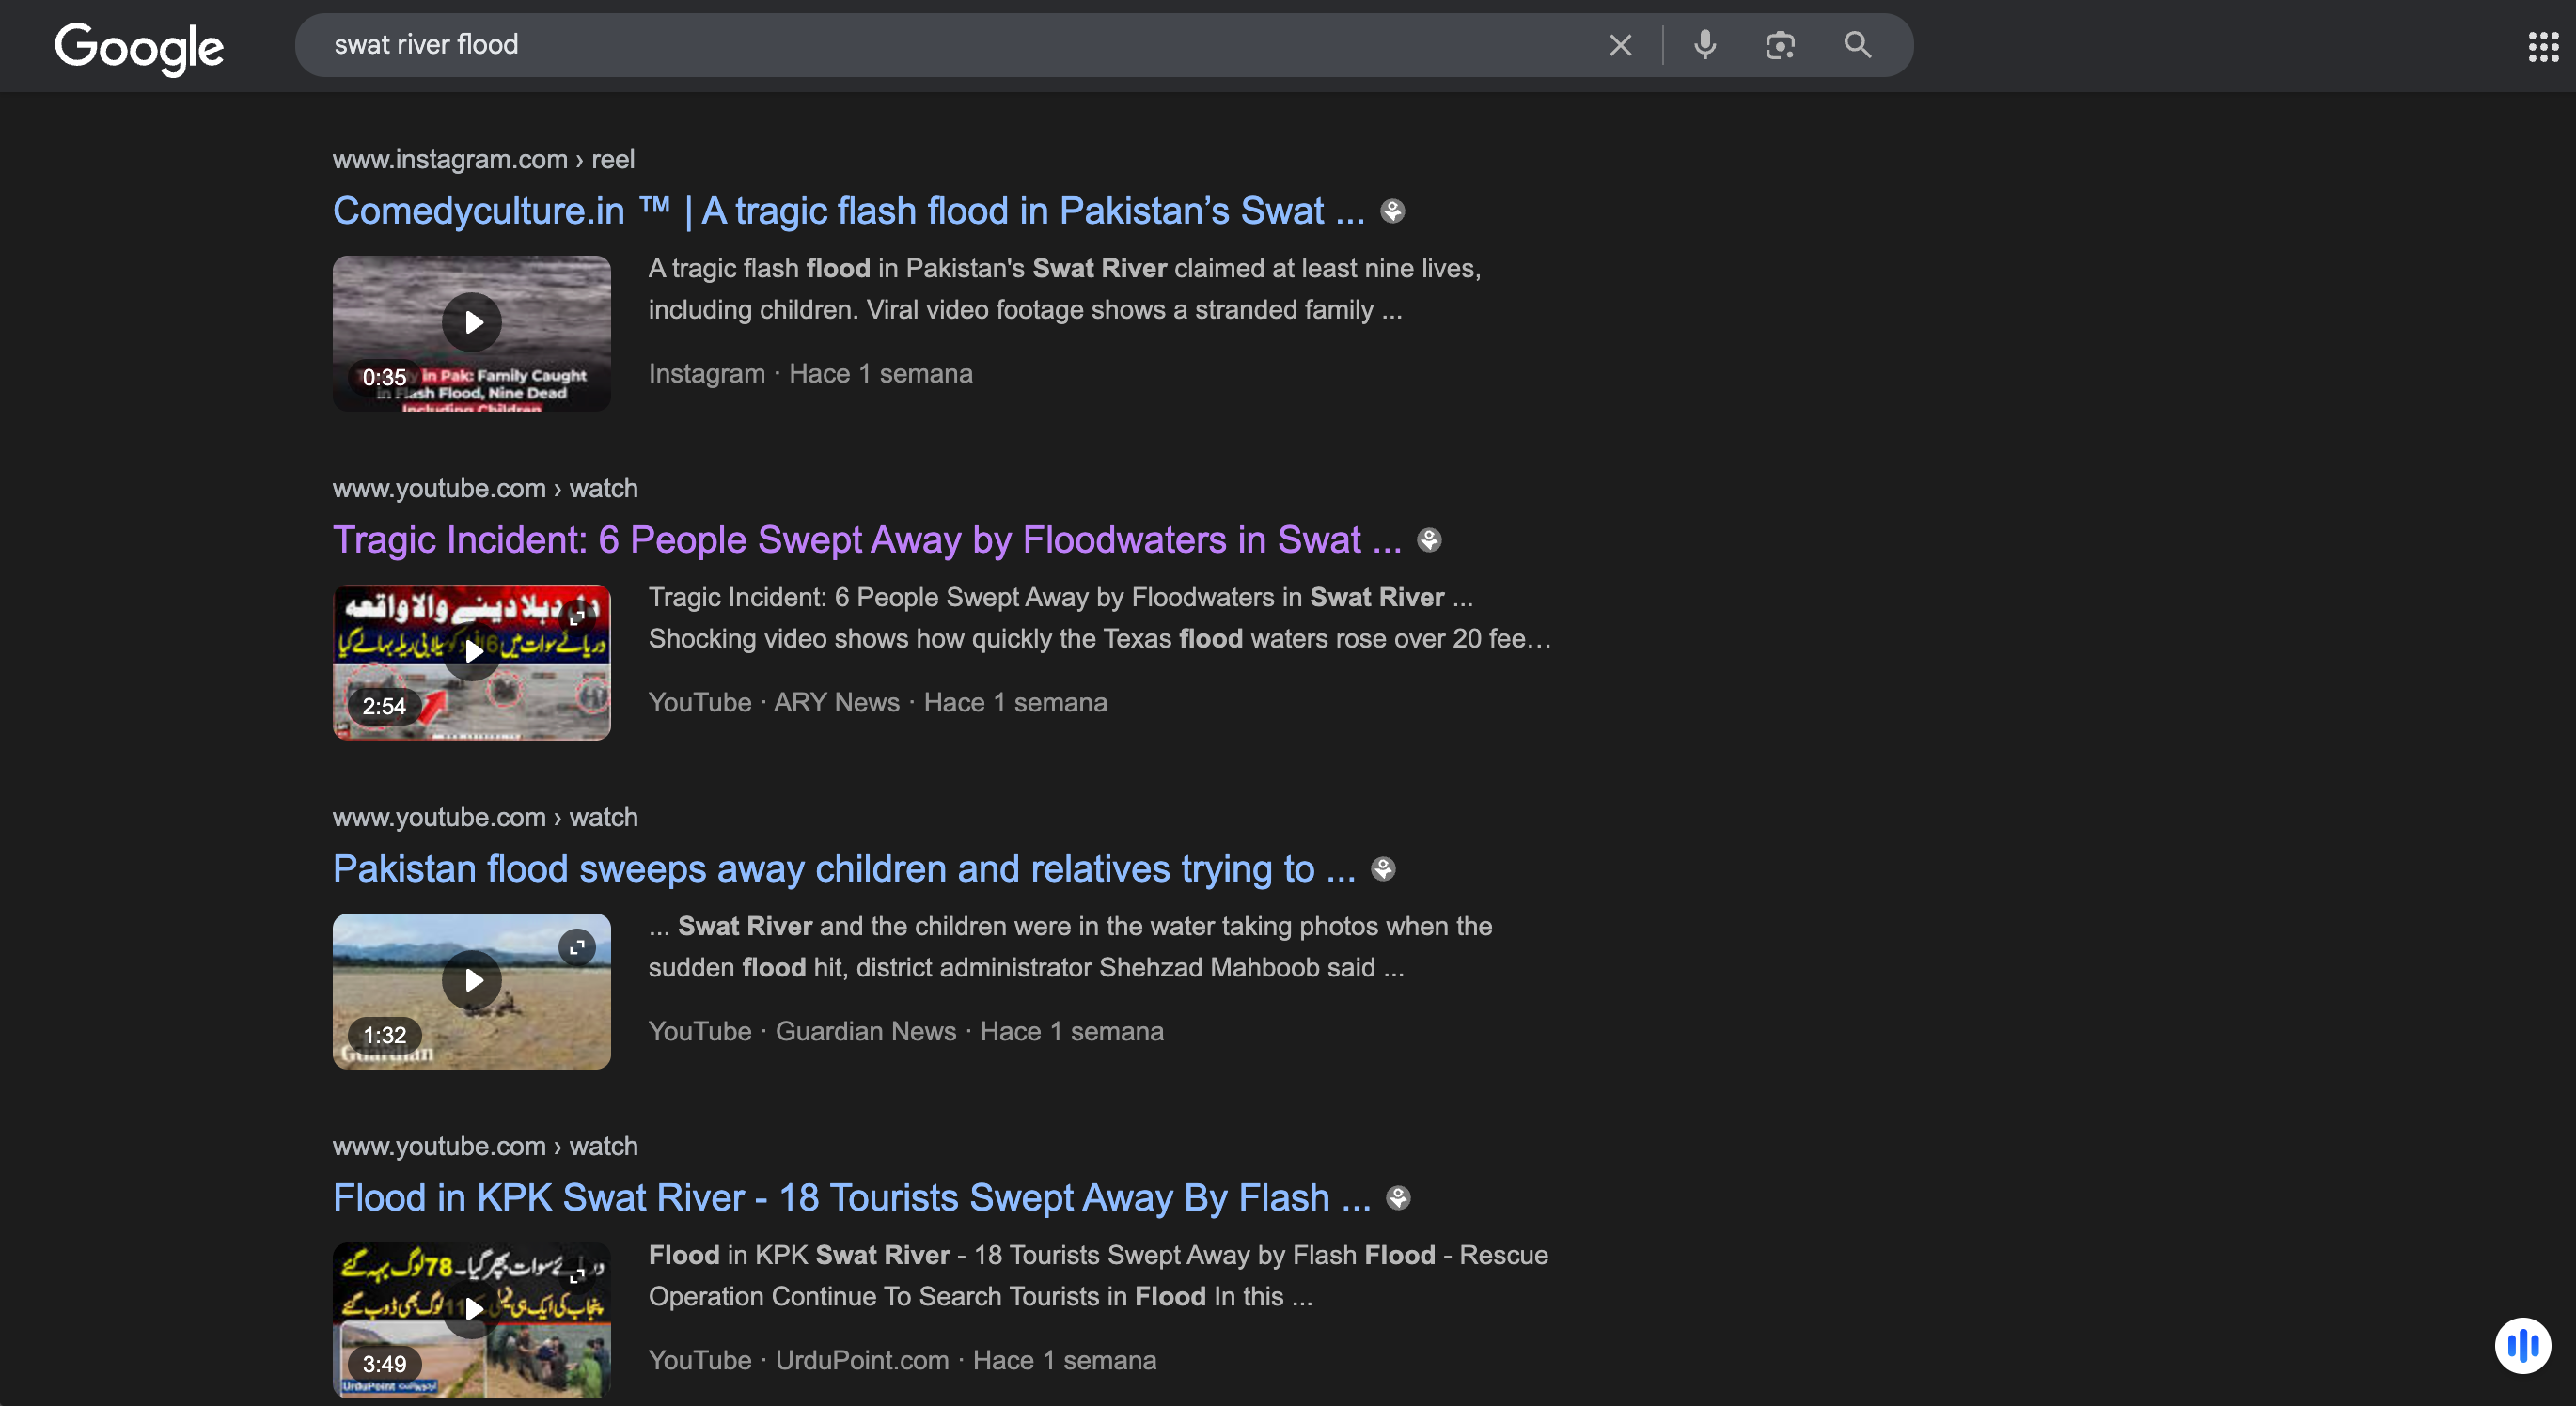Click the www.instagram.com › reel URL
The height and width of the screenshot is (1406, 2576).
[x=484, y=160]
